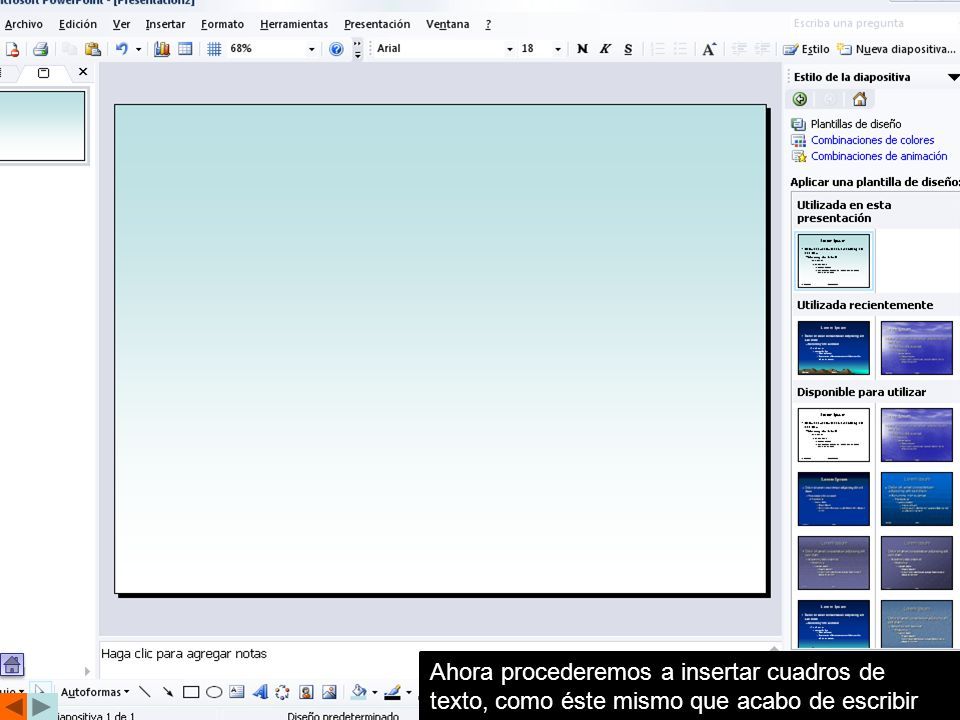
Task: Click the Plantillas de diseño link
Action: point(856,124)
